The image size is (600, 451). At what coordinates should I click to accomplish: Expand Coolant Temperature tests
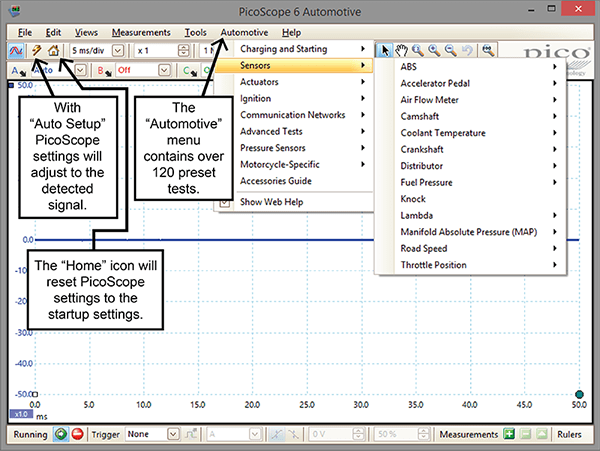coord(470,133)
